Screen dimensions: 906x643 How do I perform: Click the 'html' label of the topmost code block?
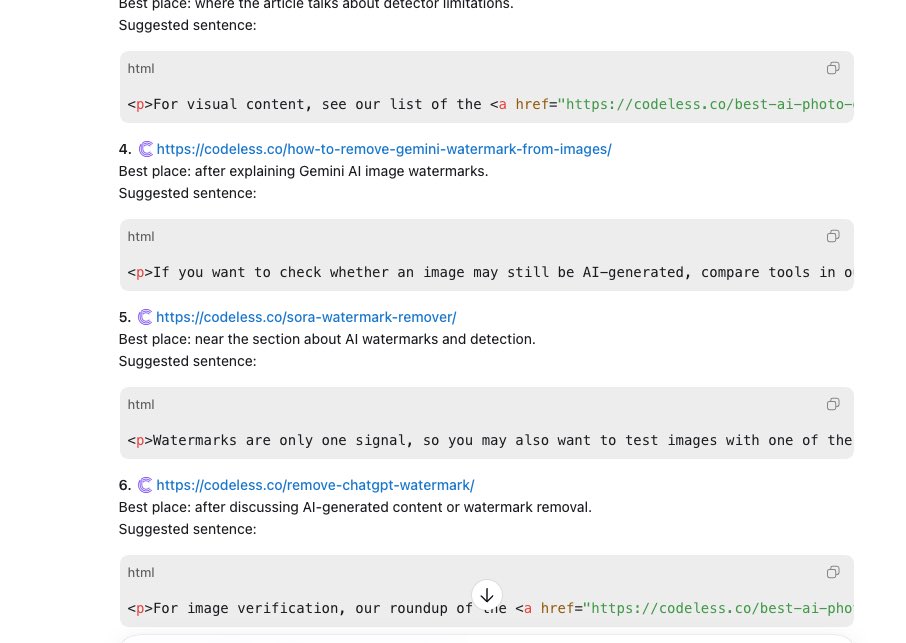coord(141,69)
